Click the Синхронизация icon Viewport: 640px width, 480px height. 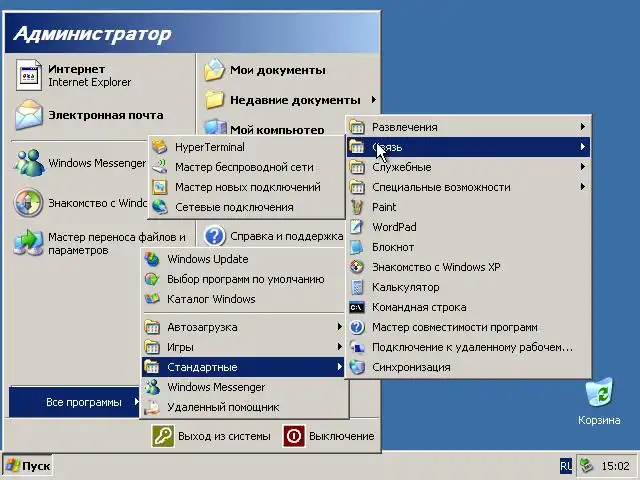pos(357,367)
